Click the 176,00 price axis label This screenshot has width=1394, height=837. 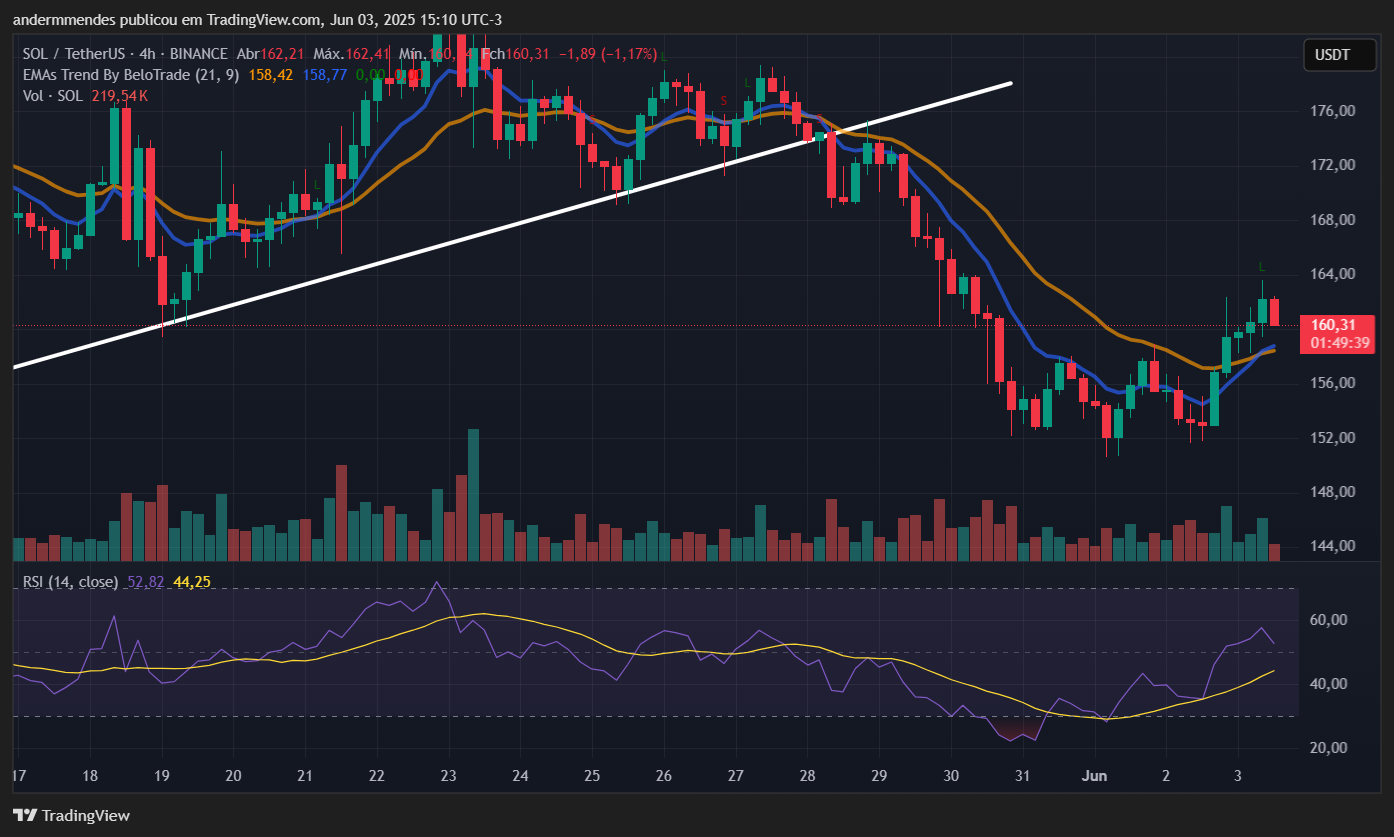click(x=1332, y=111)
